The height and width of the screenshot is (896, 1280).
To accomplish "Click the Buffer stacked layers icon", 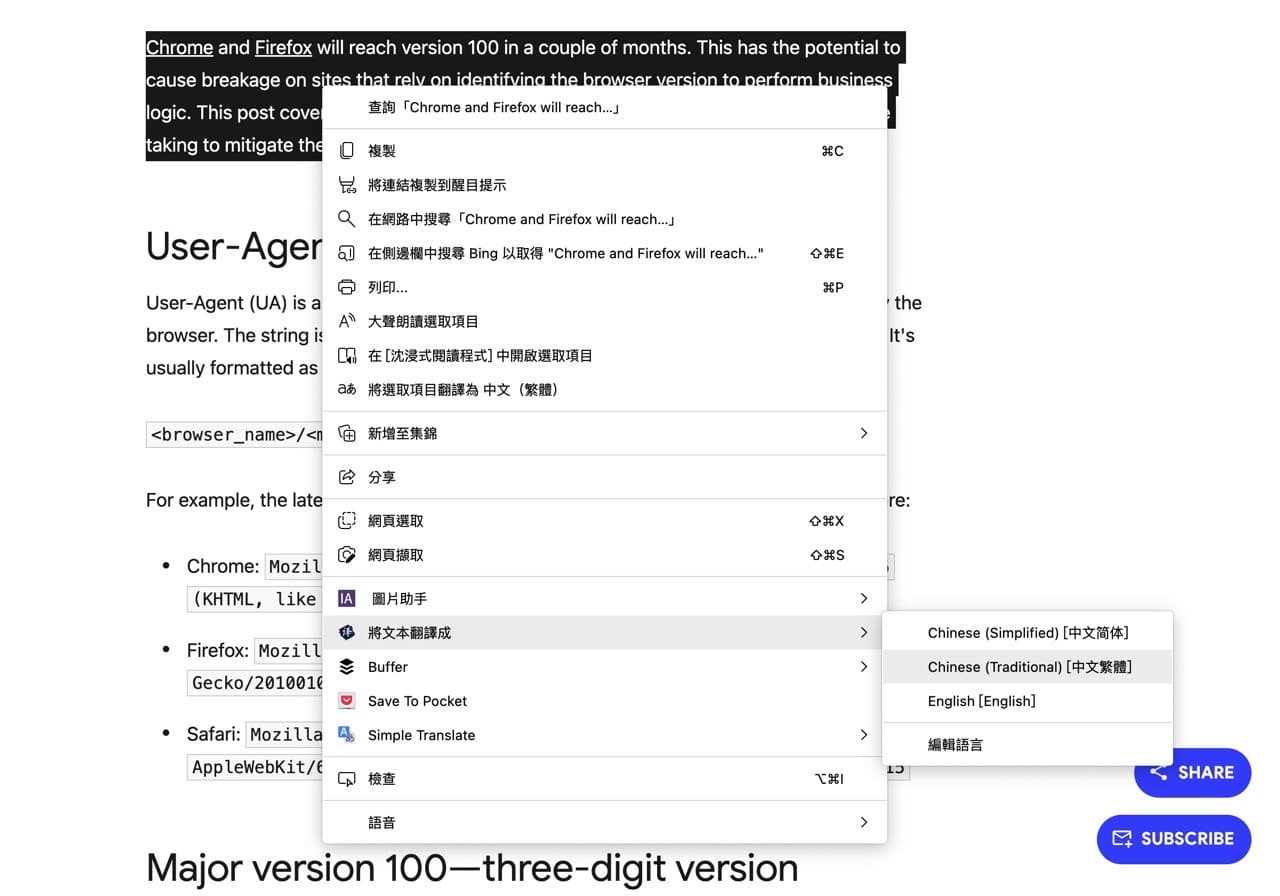I will [347, 667].
